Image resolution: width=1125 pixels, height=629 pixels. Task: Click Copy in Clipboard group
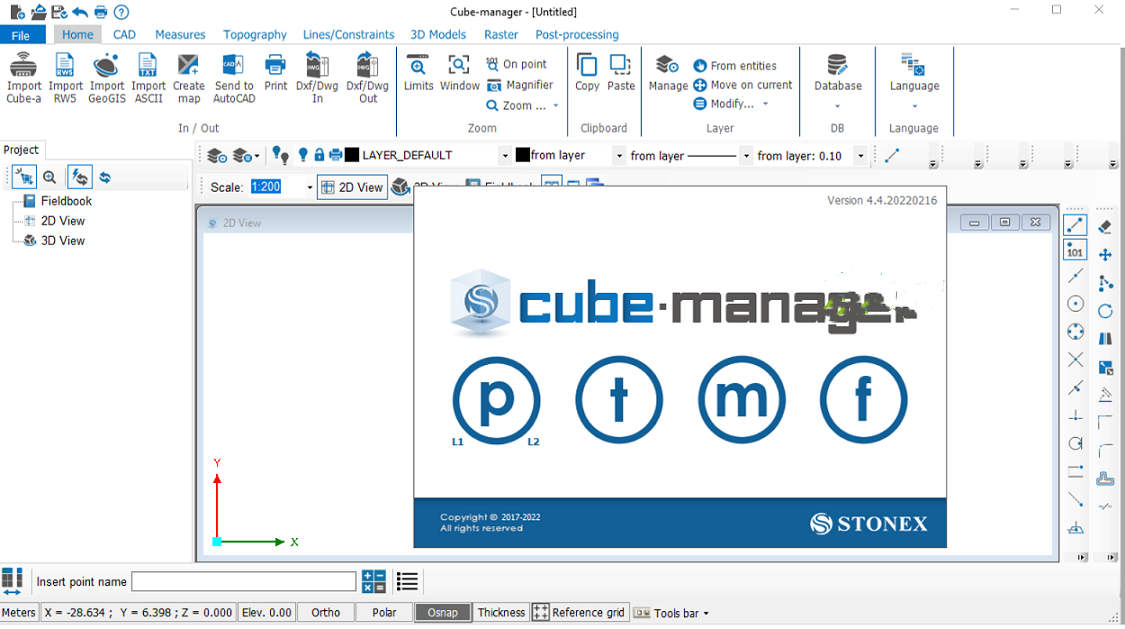coord(587,72)
